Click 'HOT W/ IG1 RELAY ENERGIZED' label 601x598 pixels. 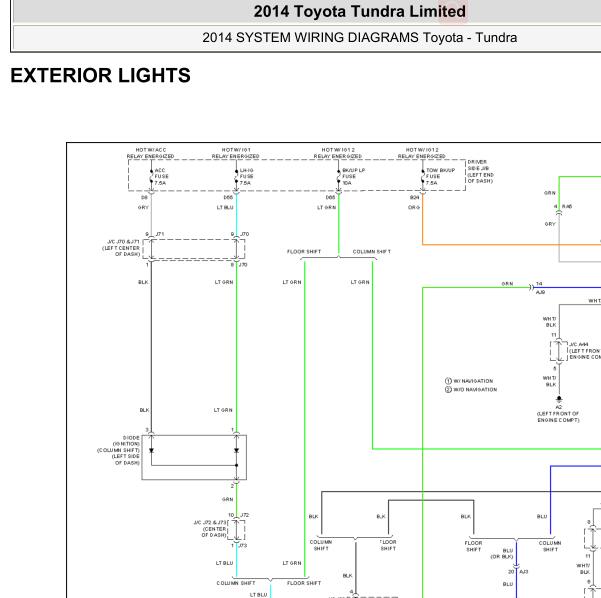[x=235, y=153]
